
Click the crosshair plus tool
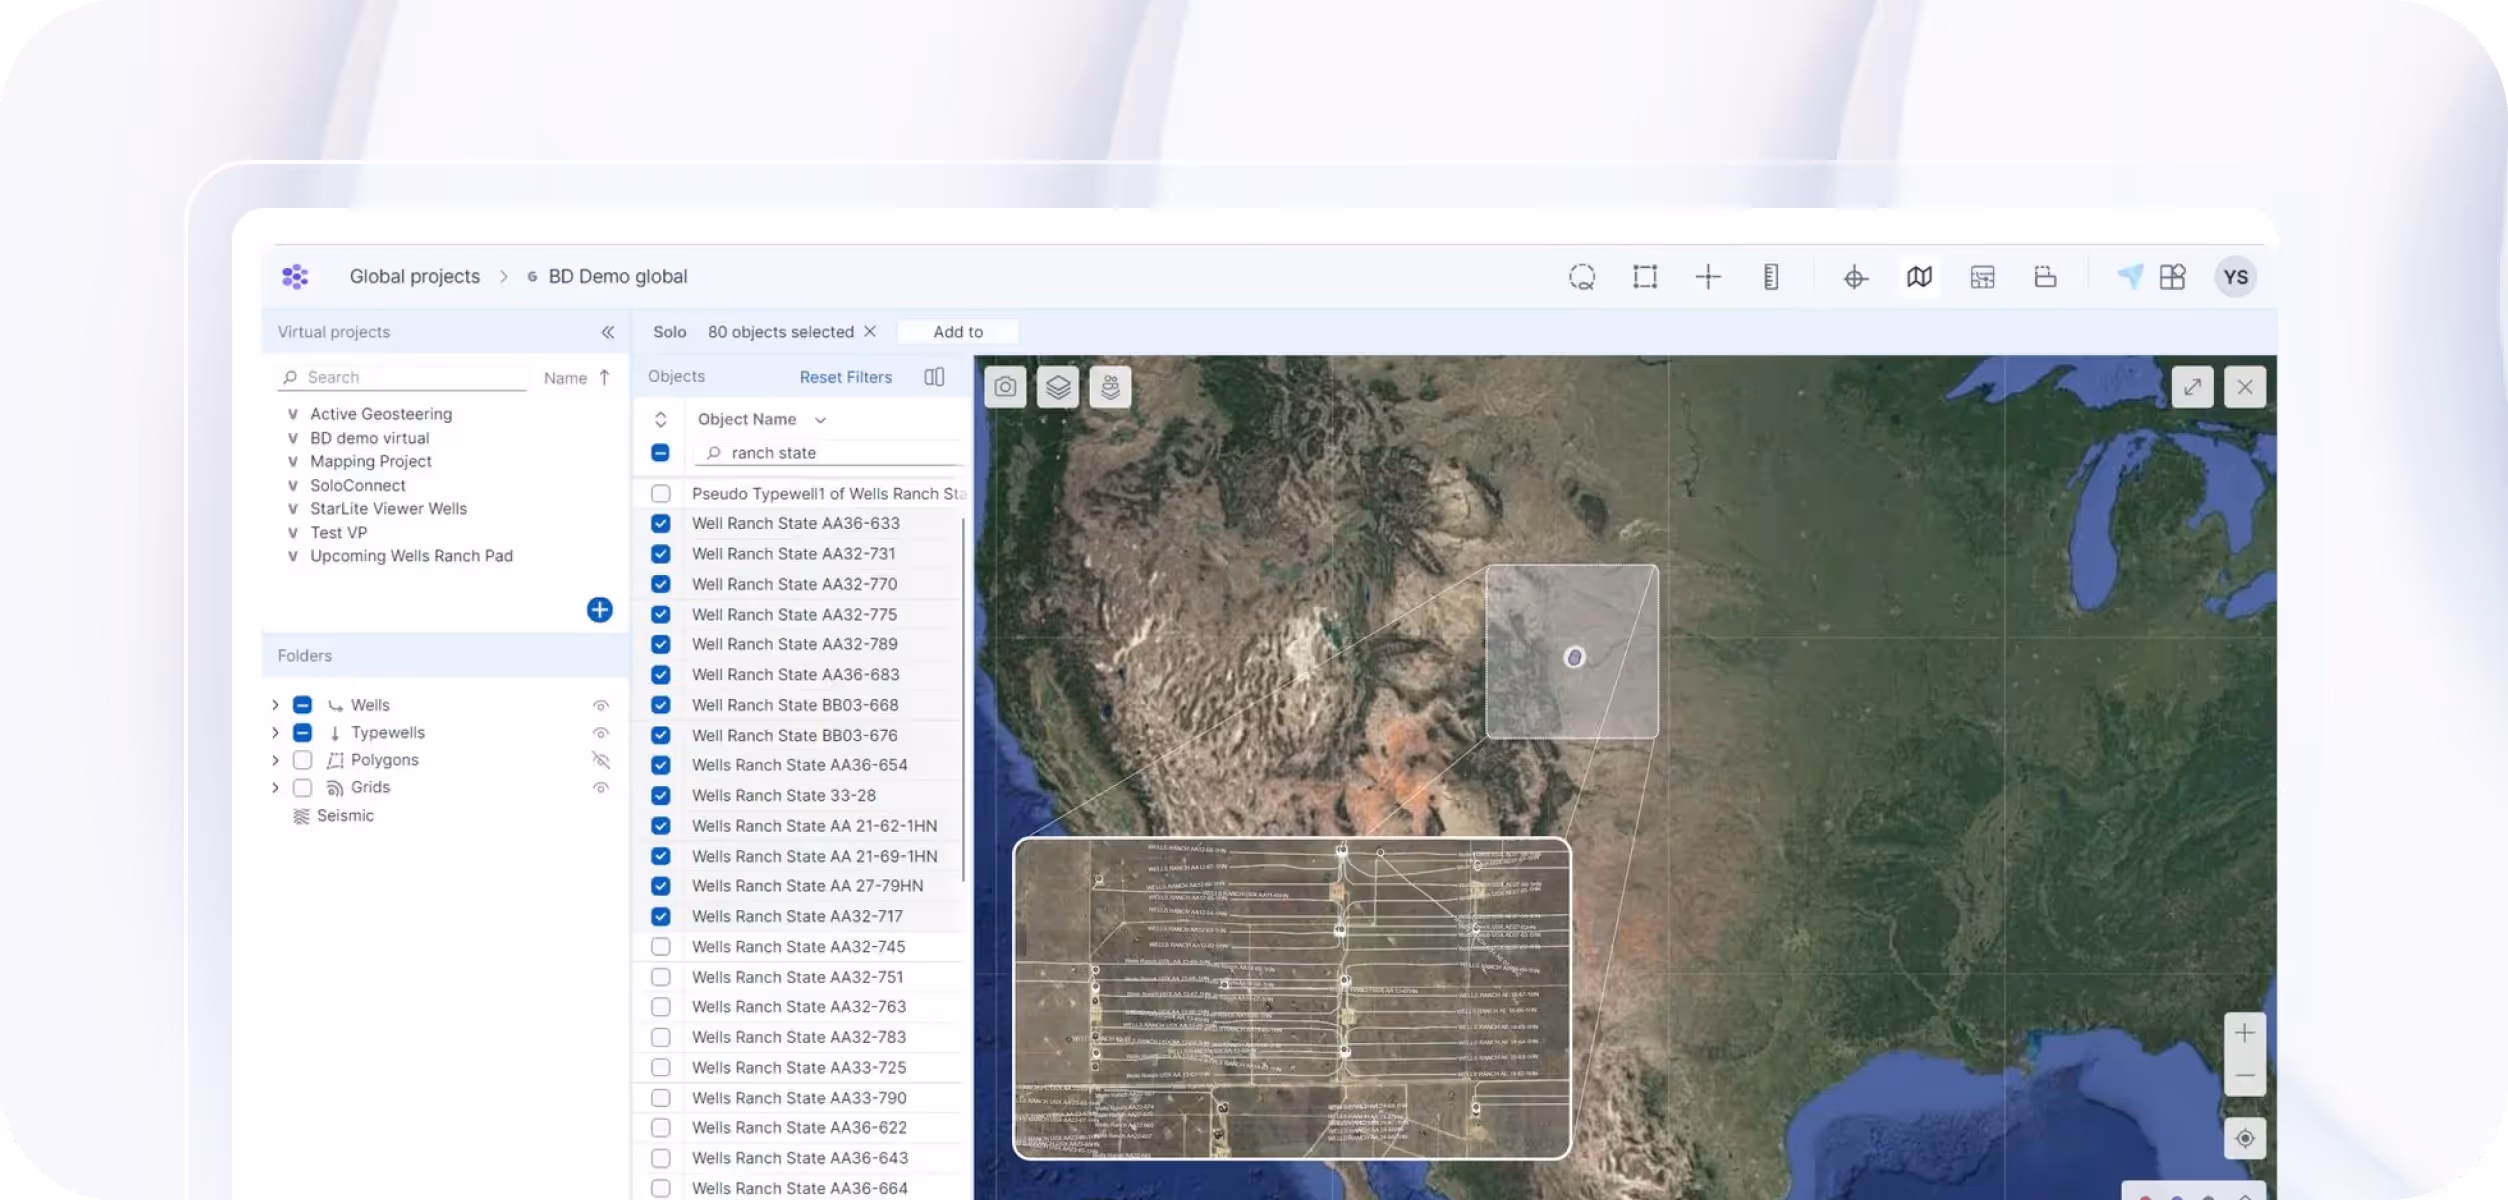click(x=1708, y=277)
